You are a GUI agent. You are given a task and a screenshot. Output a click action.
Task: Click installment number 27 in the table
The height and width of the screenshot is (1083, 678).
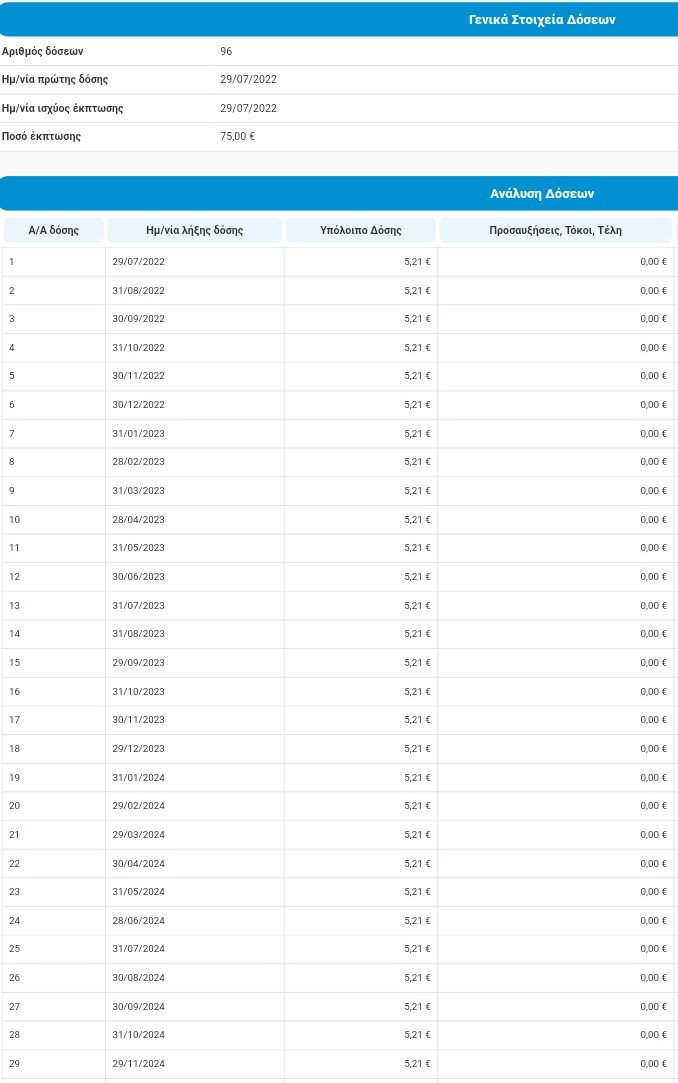click(14, 1006)
